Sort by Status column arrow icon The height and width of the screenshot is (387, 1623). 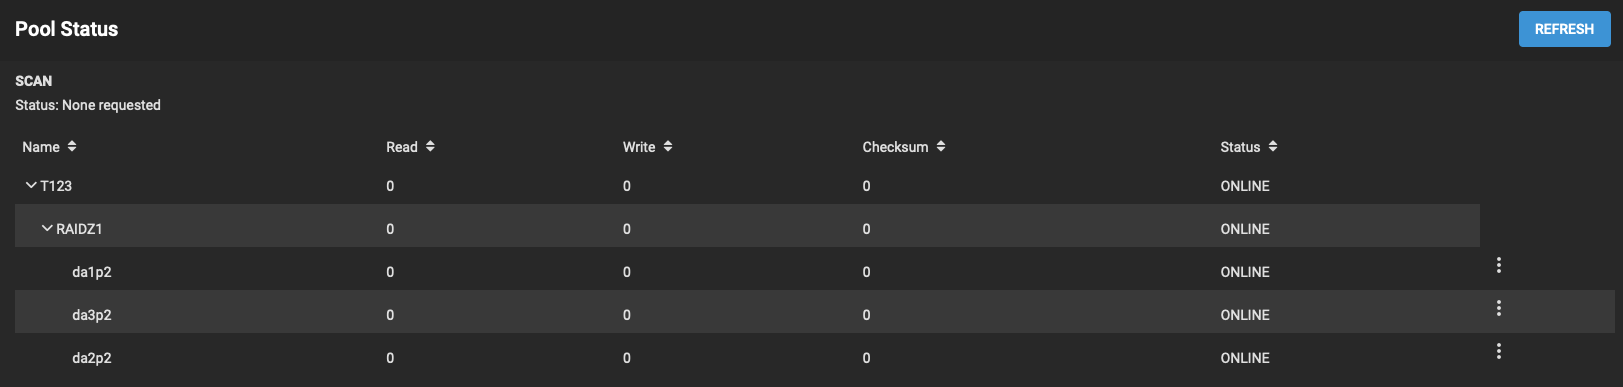(1273, 146)
